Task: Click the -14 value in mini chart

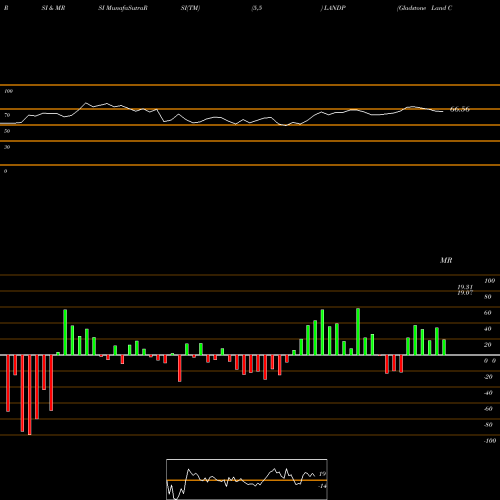Action: point(322,486)
